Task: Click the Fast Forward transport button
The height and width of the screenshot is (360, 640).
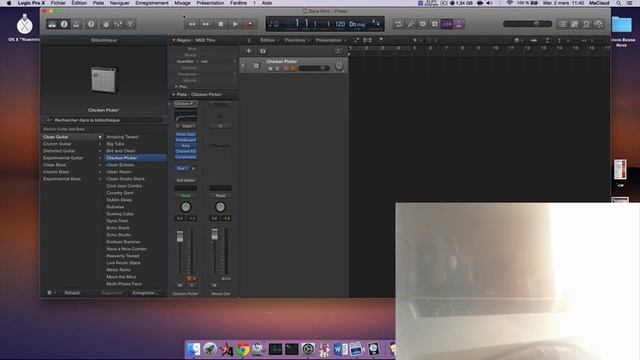Action: click(x=206, y=24)
